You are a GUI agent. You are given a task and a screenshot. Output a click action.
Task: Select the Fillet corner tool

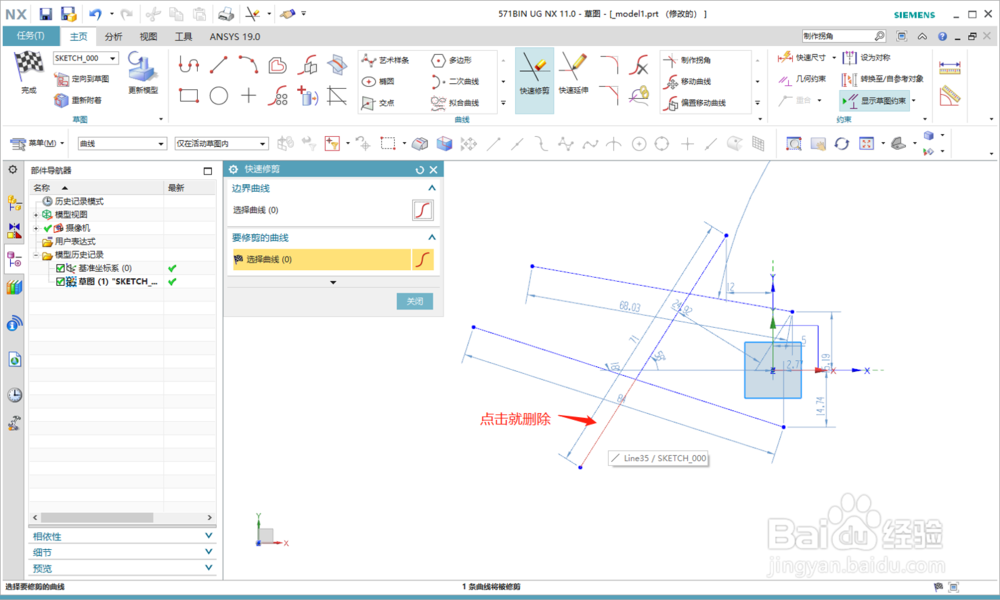pos(610,64)
